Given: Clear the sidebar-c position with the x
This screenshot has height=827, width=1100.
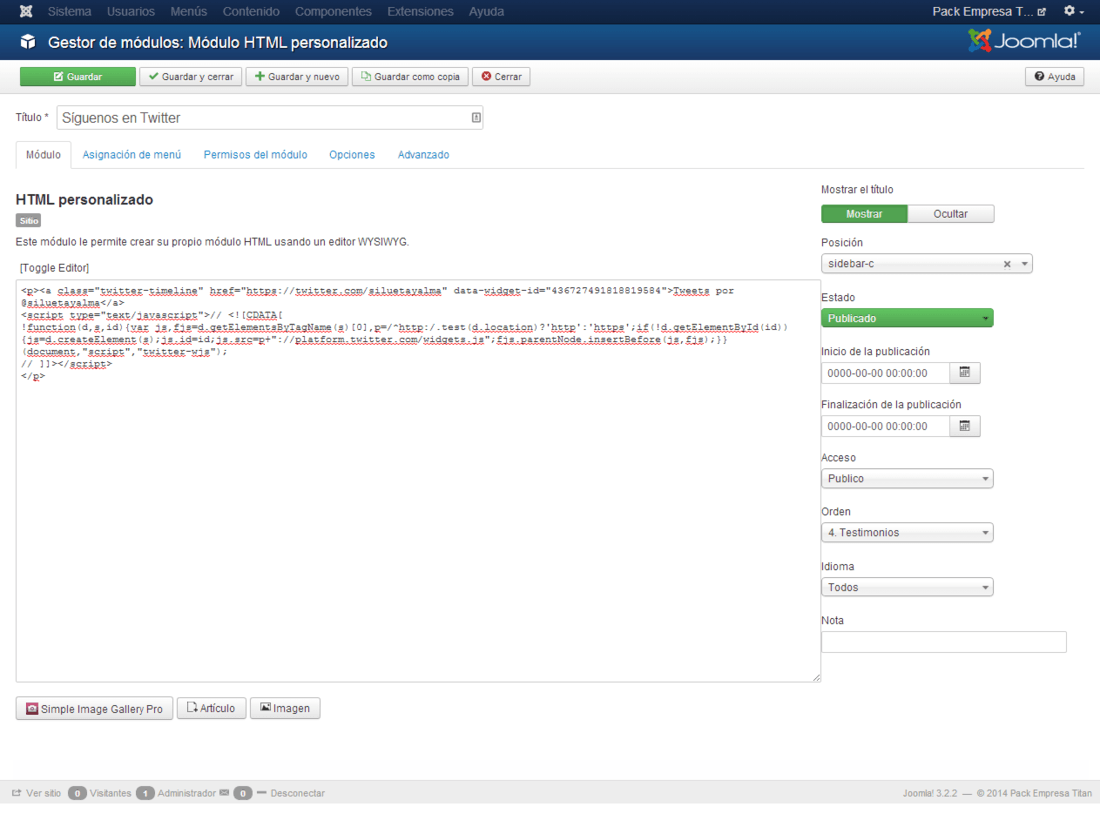Looking at the screenshot, I should coord(1007,264).
